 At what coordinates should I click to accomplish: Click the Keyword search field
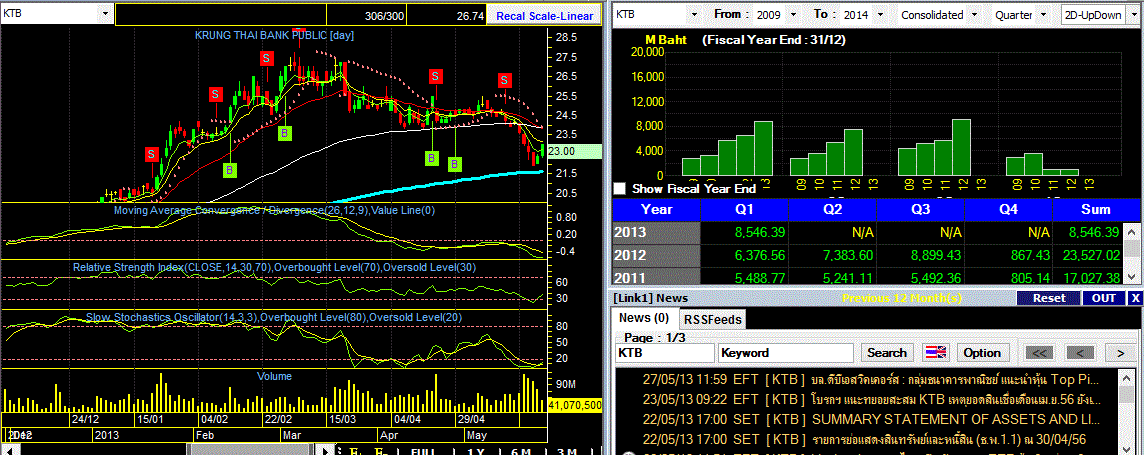click(786, 353)
